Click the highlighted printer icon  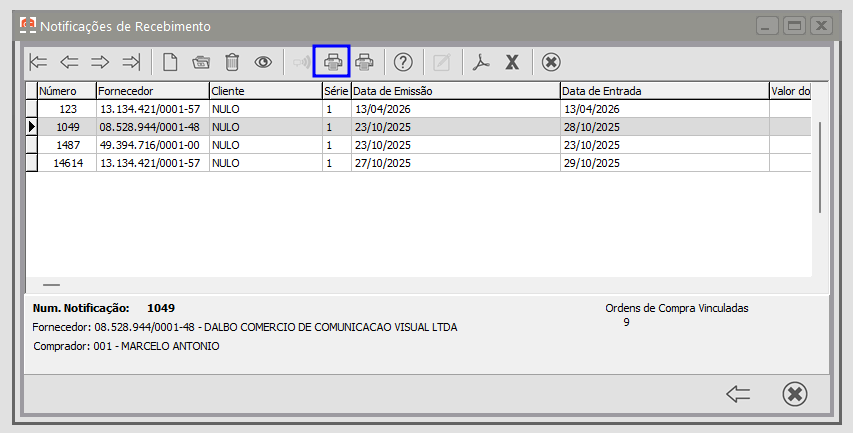[332, 62]
